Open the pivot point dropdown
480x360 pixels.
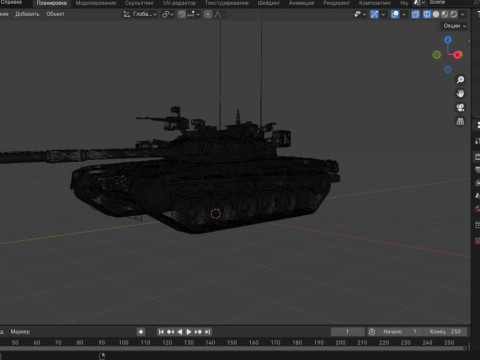168,14
